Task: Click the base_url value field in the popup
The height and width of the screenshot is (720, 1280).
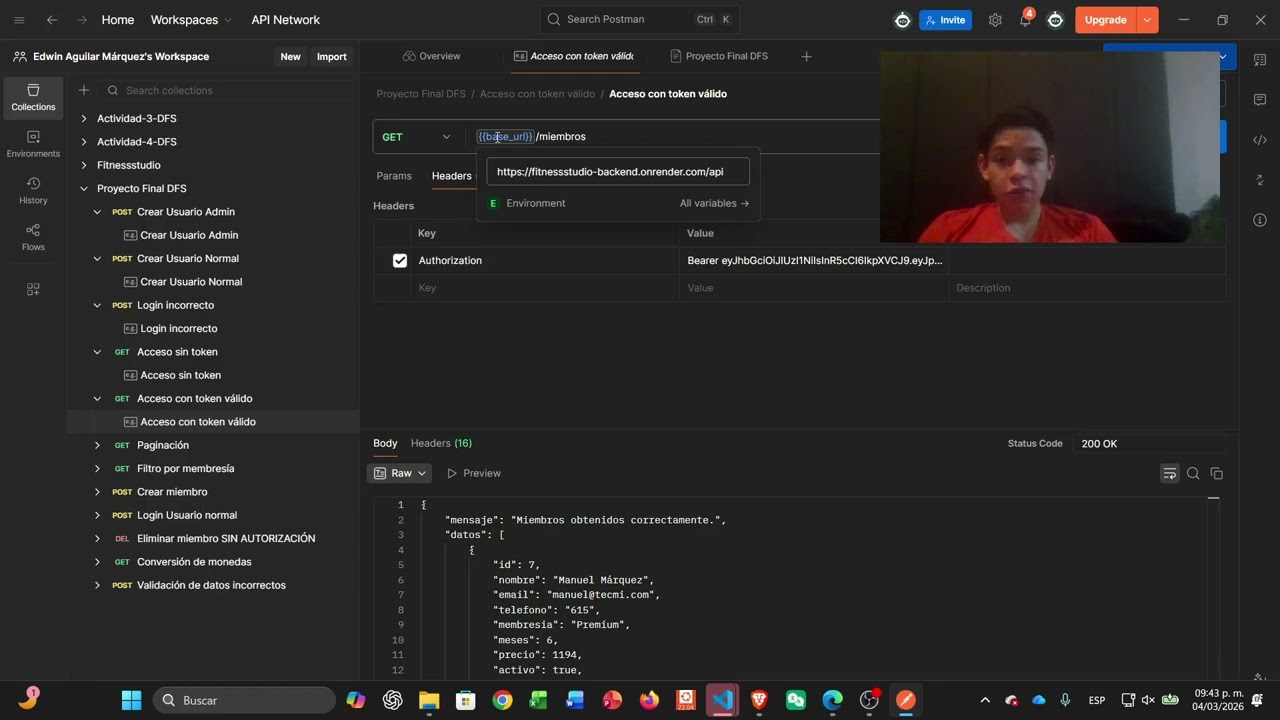Action: pos(618,172)
